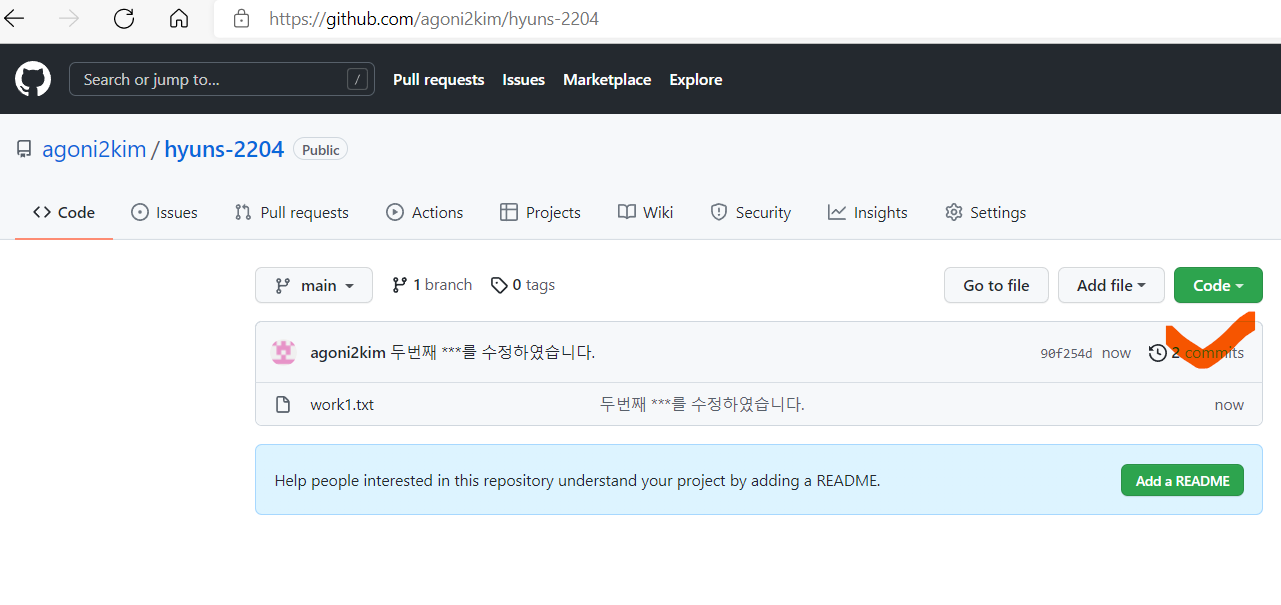Click the URL text in address bar

tap(434, 18)
